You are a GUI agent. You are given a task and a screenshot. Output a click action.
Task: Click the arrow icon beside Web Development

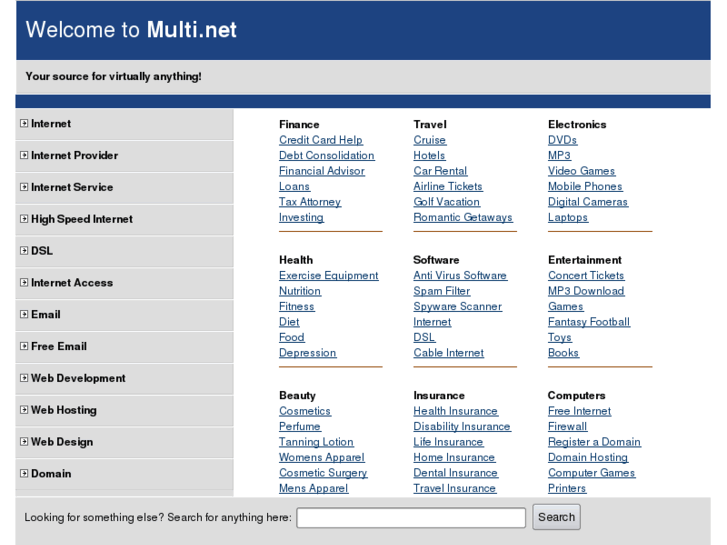coord(24,378)
